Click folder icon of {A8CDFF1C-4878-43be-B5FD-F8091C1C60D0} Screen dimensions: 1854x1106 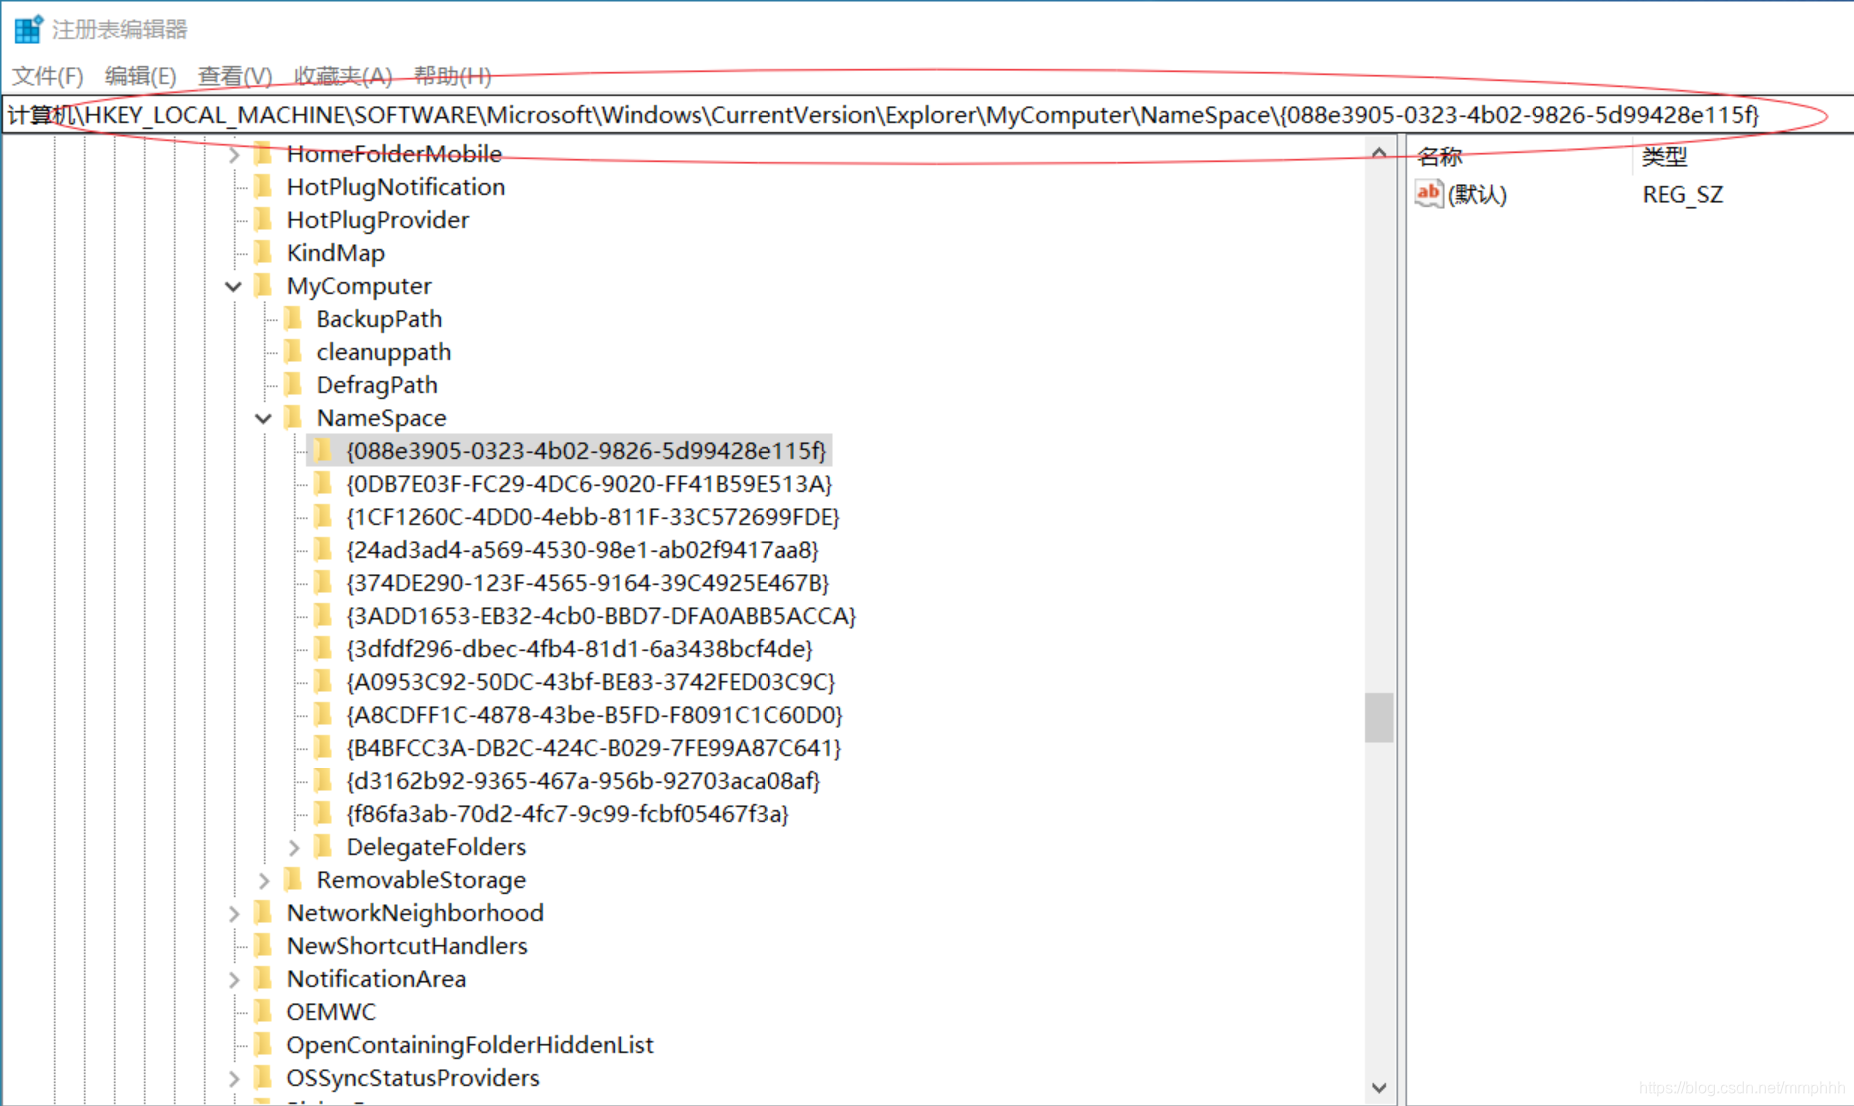pyautogui.click(x=323, y=714)
